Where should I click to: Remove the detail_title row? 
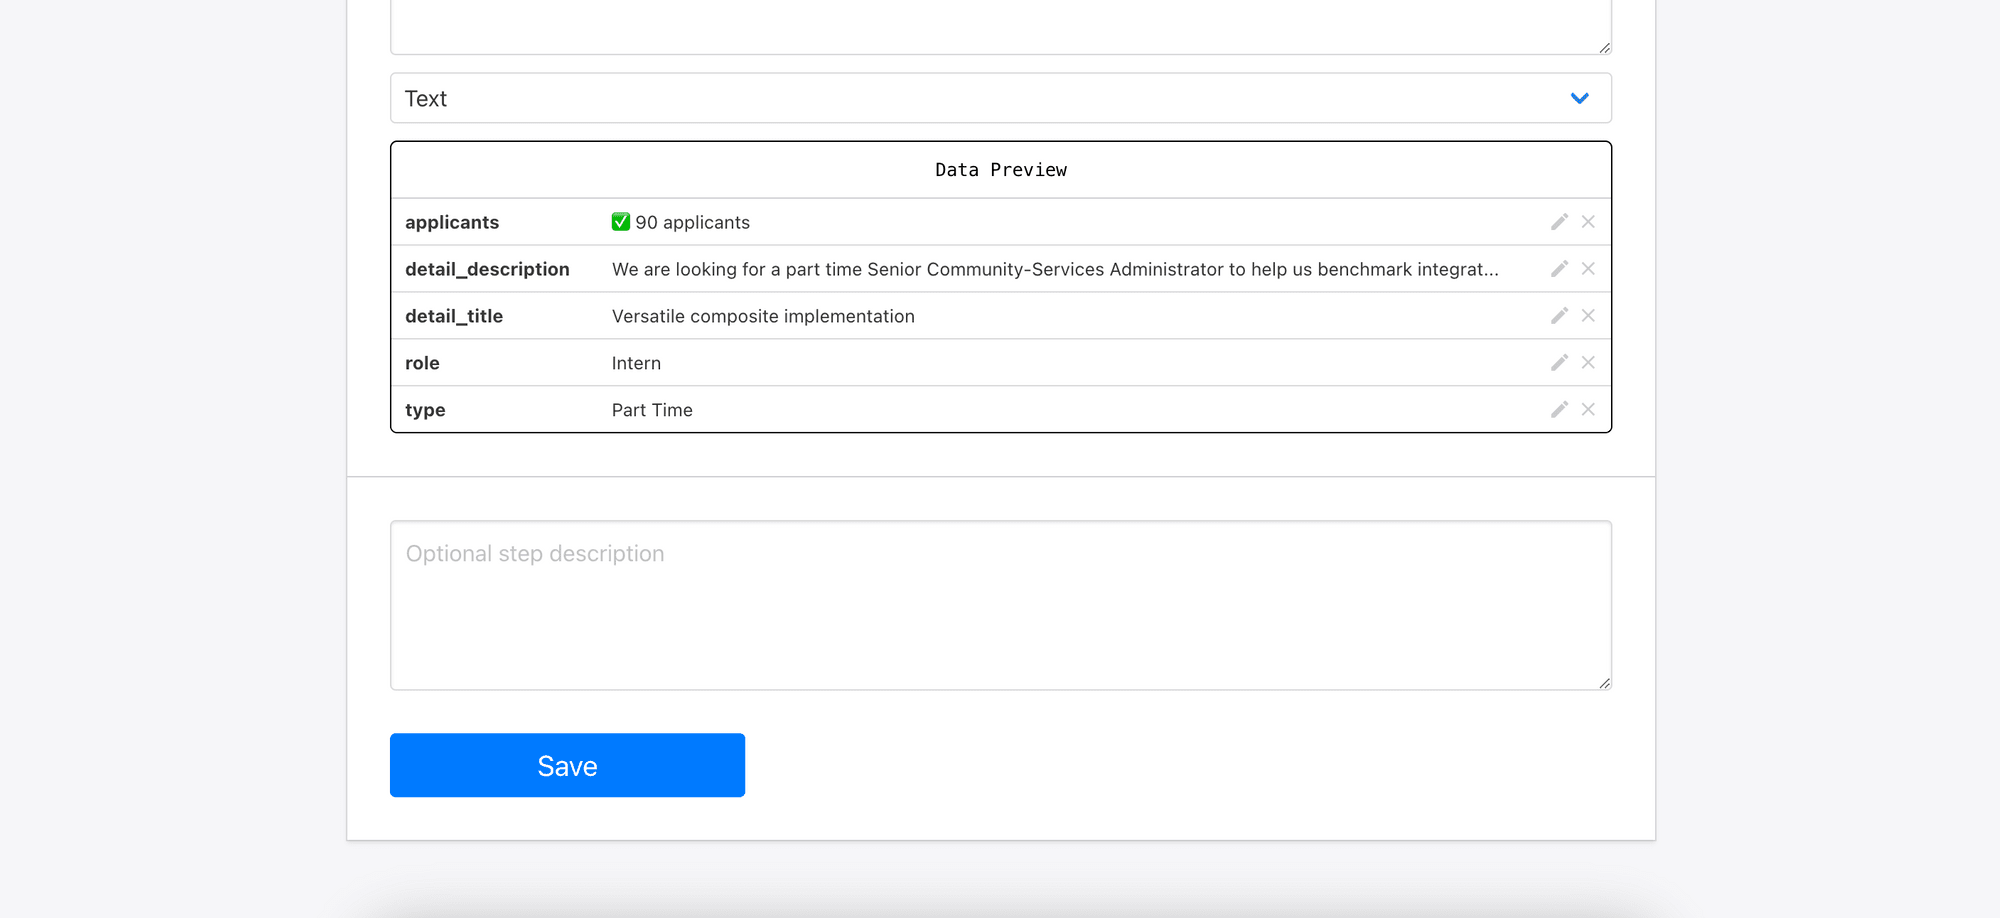[1588, 316]
